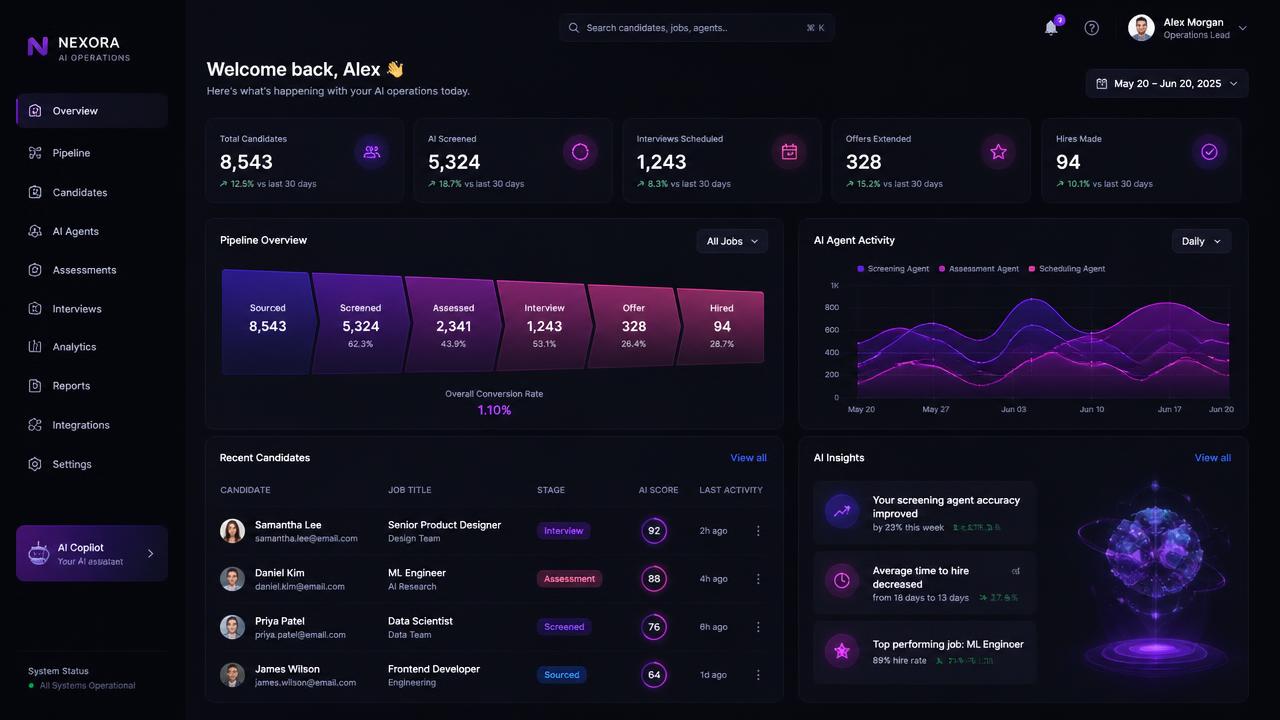
Task: Click the Candidates sidebar icon
Action: point(35,192)
